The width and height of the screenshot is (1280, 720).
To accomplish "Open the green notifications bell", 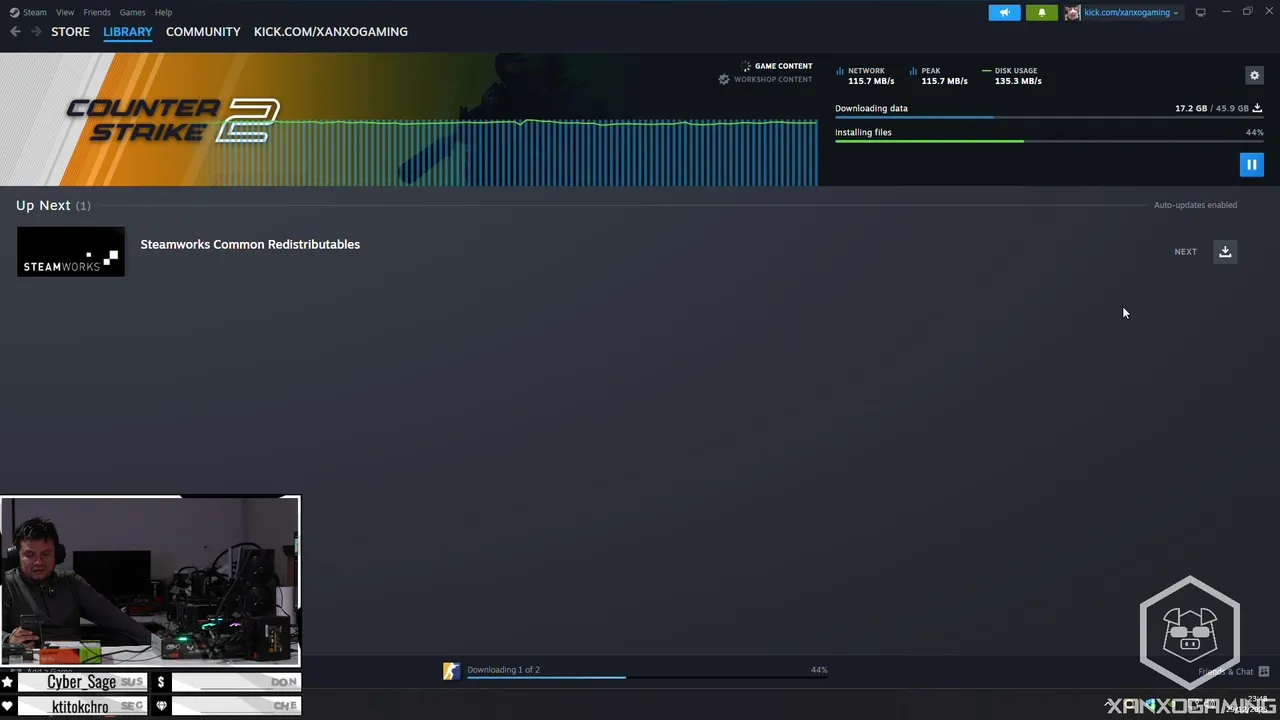I will 1041,12.
